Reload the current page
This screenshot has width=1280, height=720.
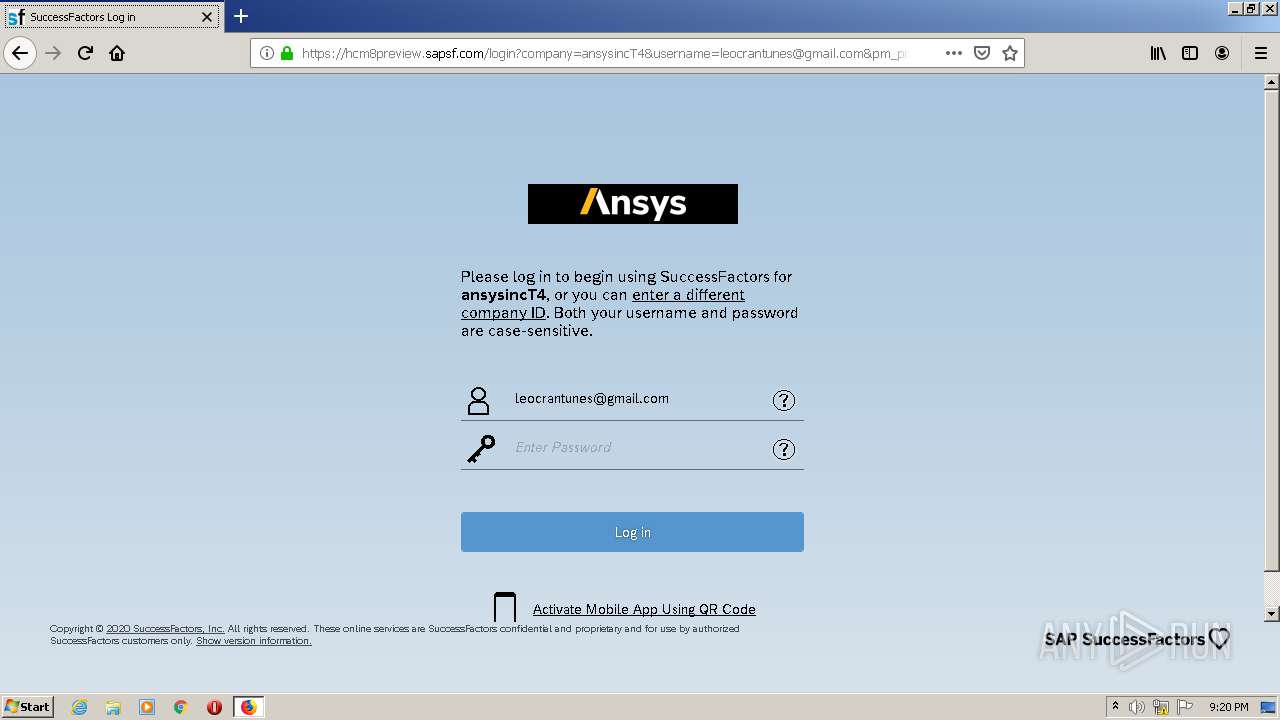click(86, 53)
